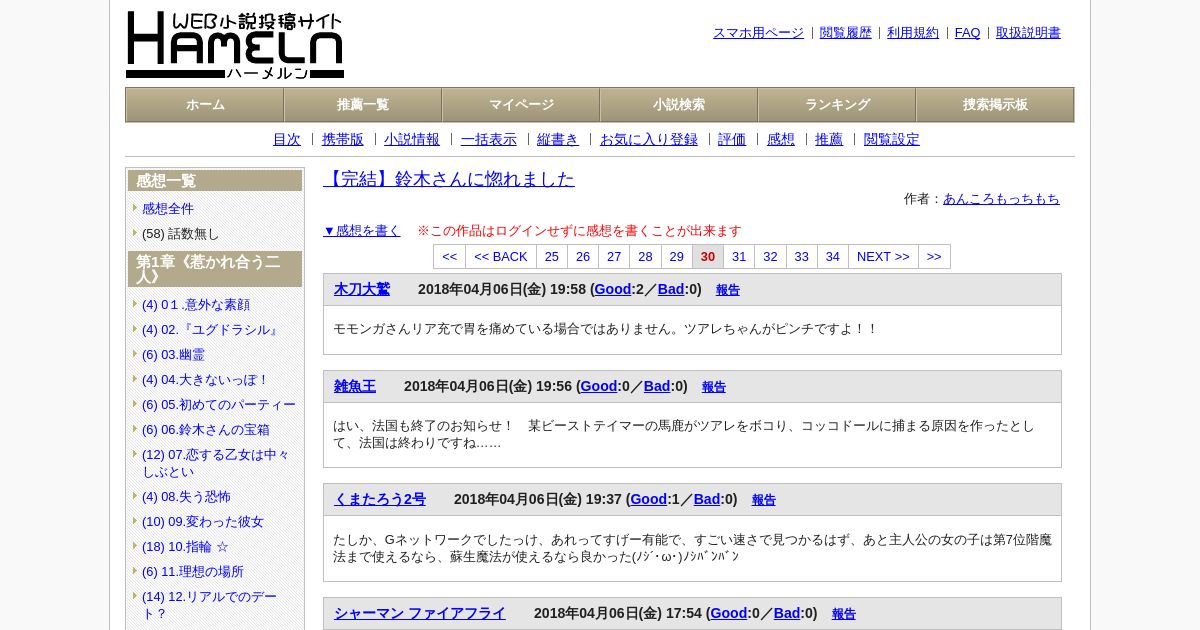Open the スマホ用ページ link

758,33
